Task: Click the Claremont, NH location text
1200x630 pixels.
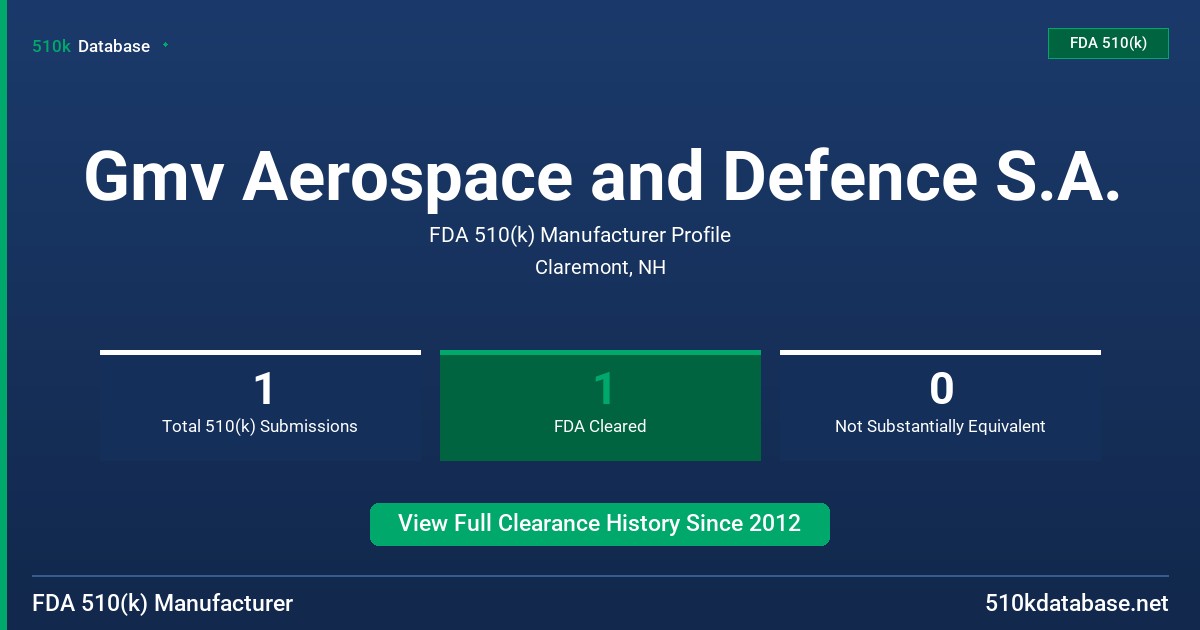Action: (600, 268)
